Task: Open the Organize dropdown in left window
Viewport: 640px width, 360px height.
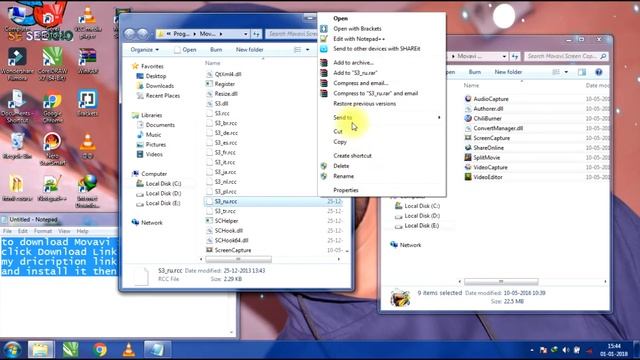Action: (144, 49)
